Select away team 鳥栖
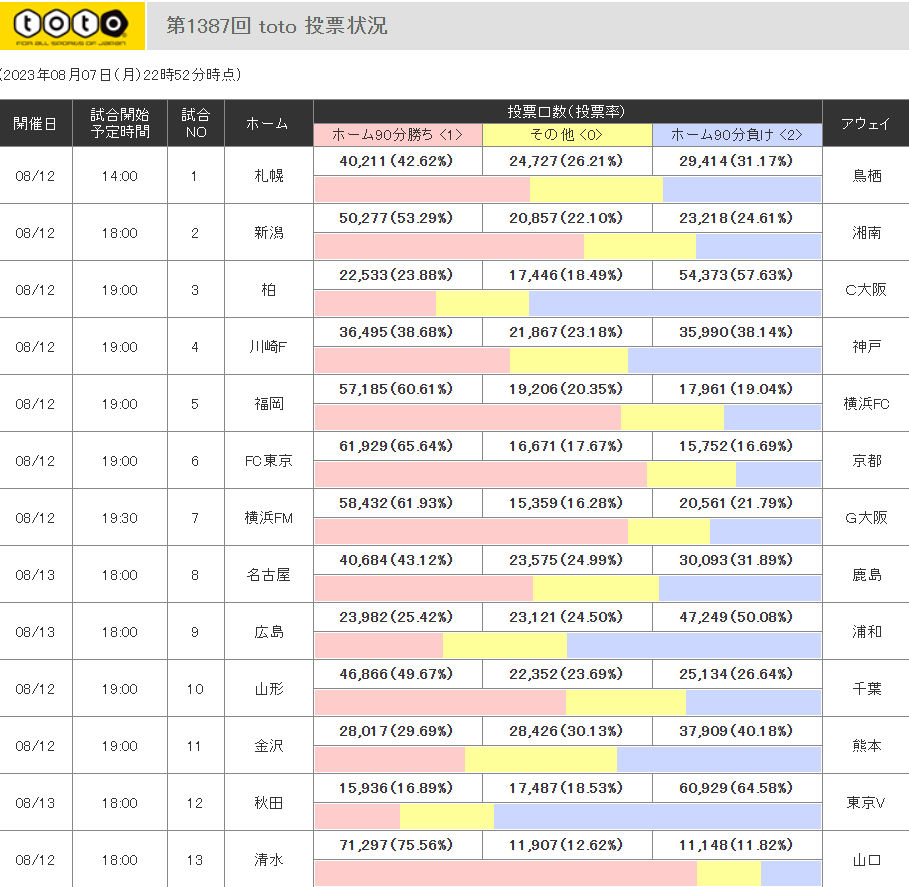Image resolution: width=909 pixels, height=887 pixels. tap(867, 176)
